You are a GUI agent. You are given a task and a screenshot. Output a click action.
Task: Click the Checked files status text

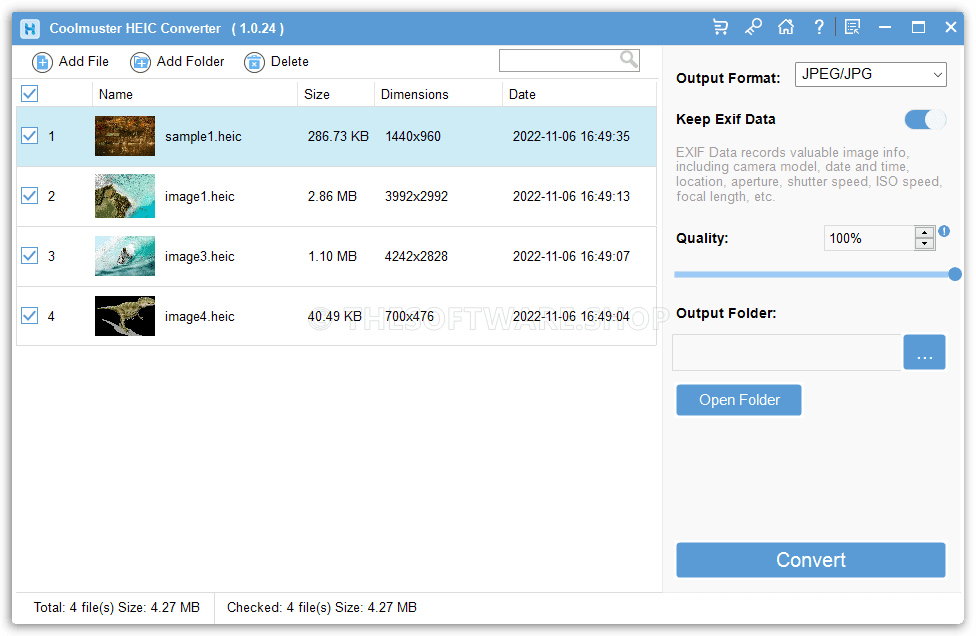322,607
